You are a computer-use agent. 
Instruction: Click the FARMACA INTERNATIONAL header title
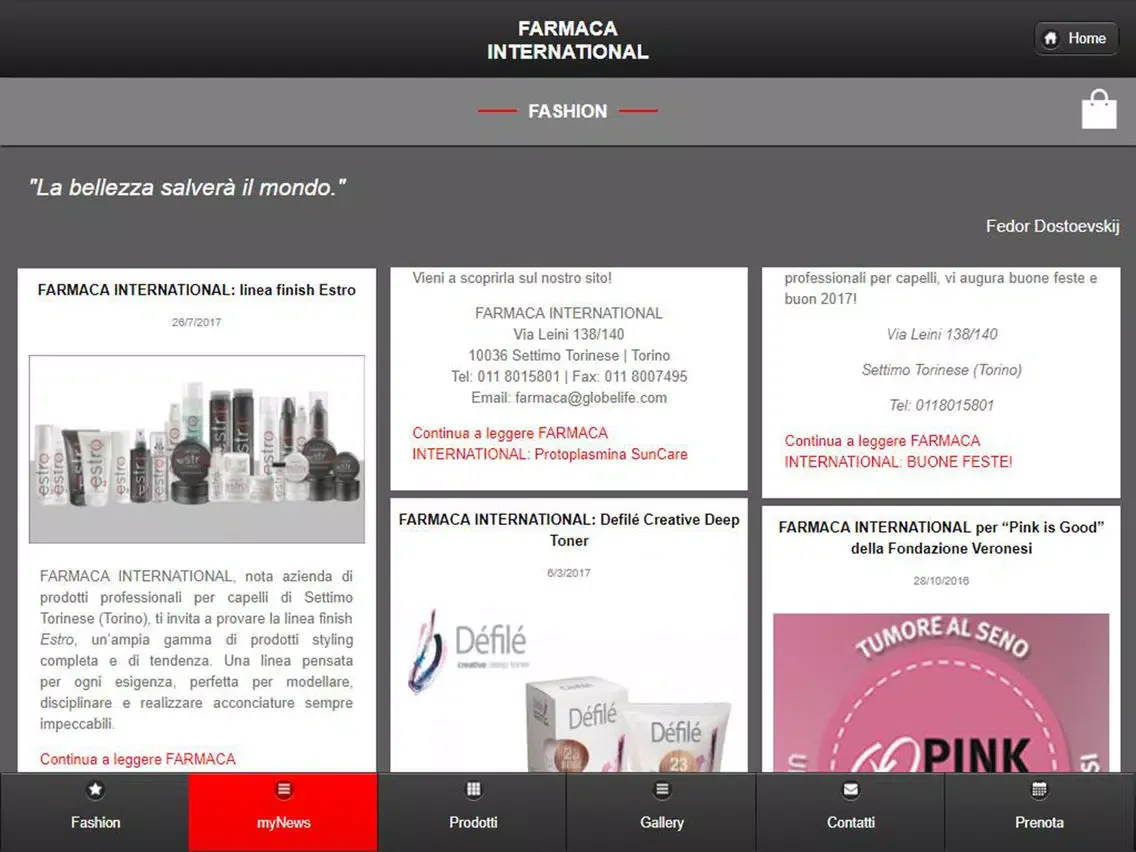point(568,40)
